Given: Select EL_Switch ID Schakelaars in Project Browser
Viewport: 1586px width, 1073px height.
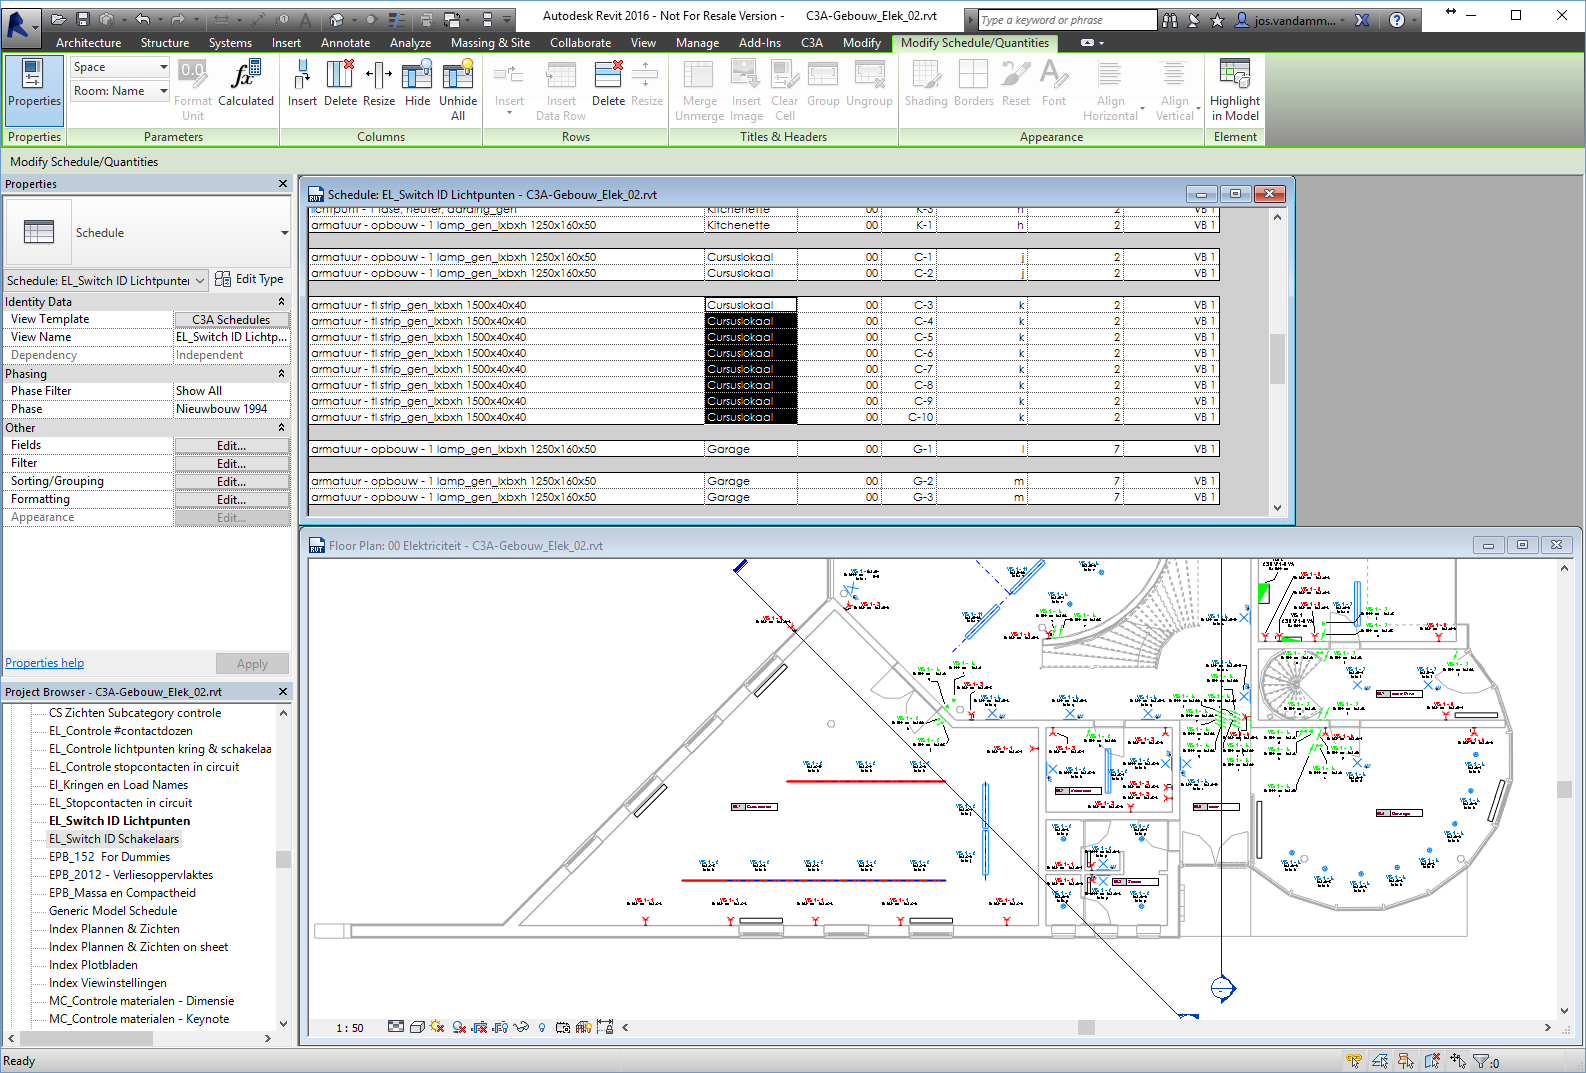Looking at the screenshot, I should (x=114, y=839).
